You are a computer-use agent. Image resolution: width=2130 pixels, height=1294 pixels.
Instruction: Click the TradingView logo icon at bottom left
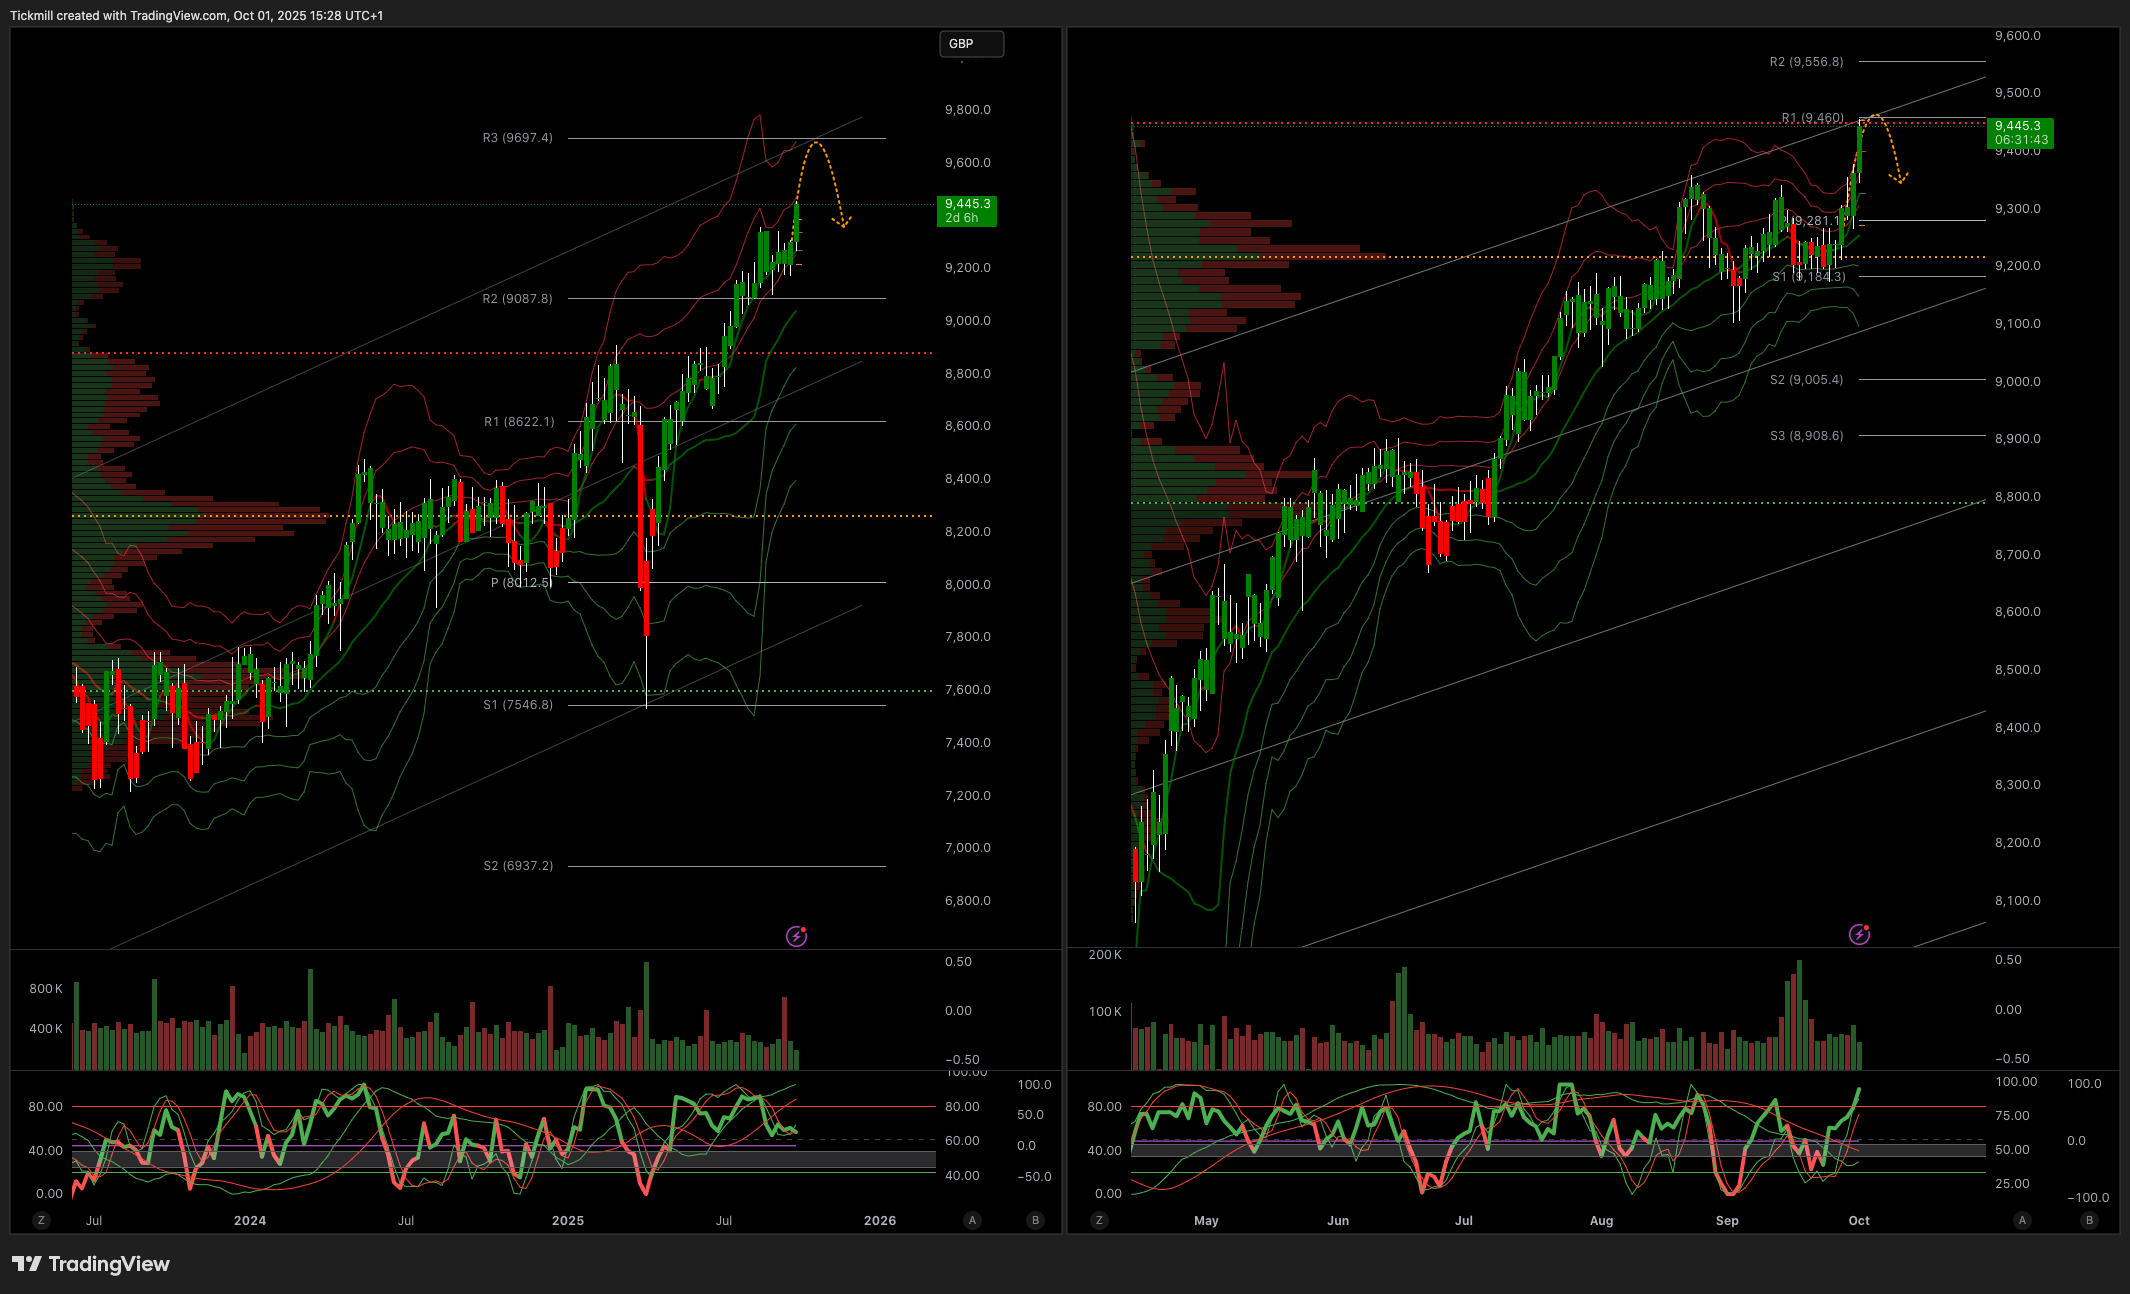pos(26,1264)
